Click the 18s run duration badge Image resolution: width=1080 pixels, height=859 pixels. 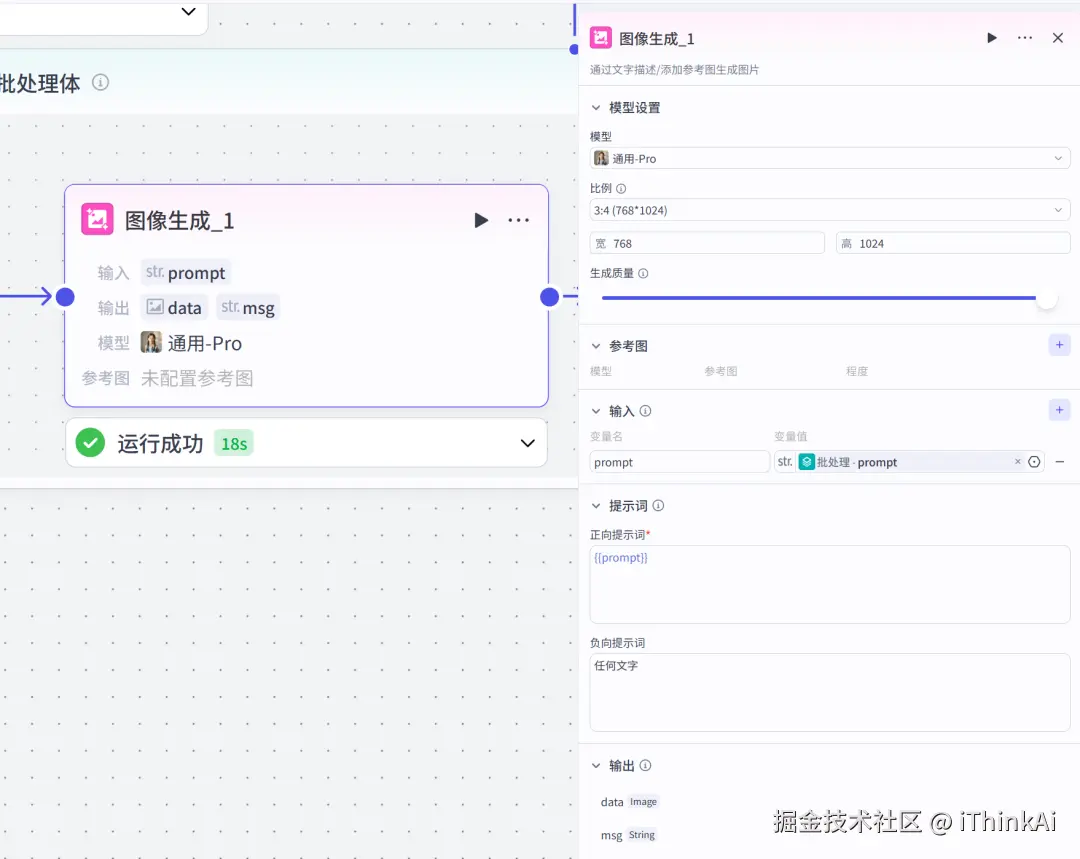pyautogui.click(x=233, y=443)
